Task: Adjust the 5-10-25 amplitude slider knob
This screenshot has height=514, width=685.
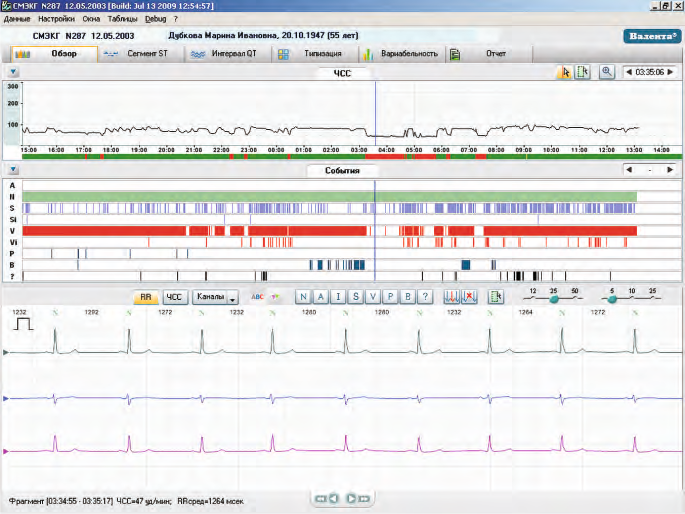Action: coord(612,299)
